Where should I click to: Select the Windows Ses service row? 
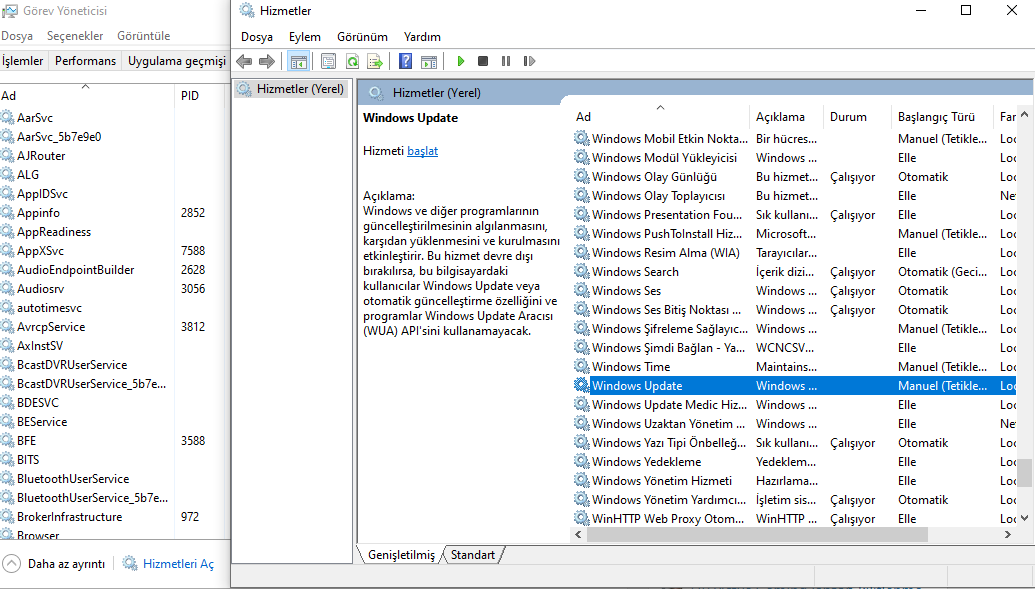pos(795,291)
